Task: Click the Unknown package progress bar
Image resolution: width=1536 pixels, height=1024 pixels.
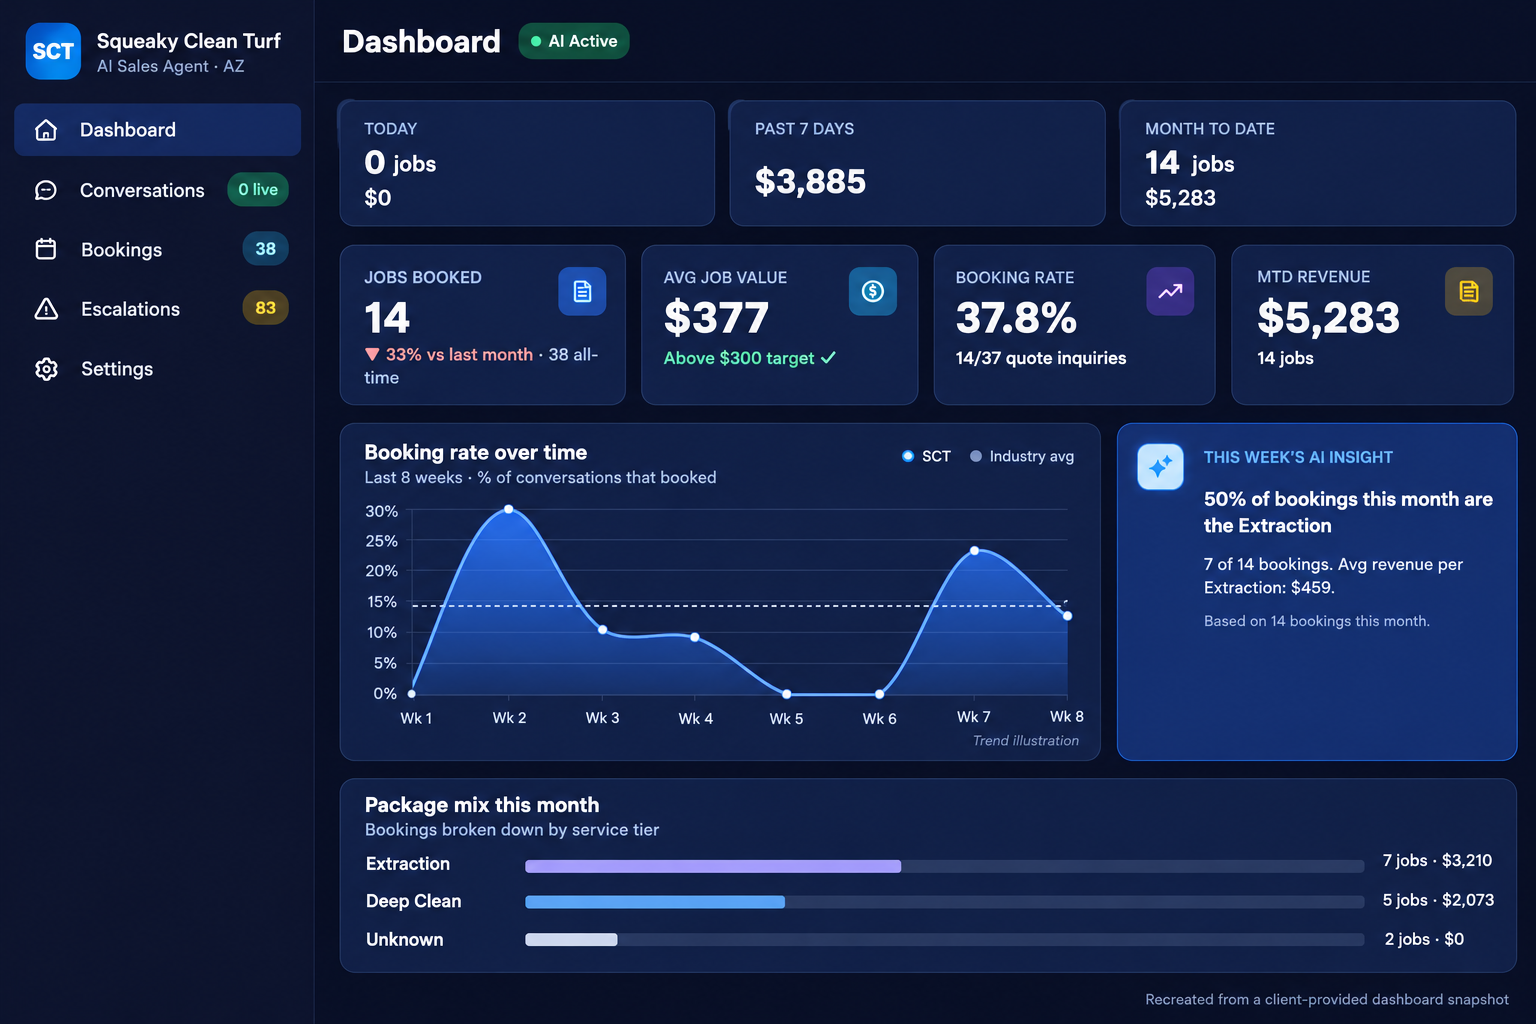Action: click(945, 940)
